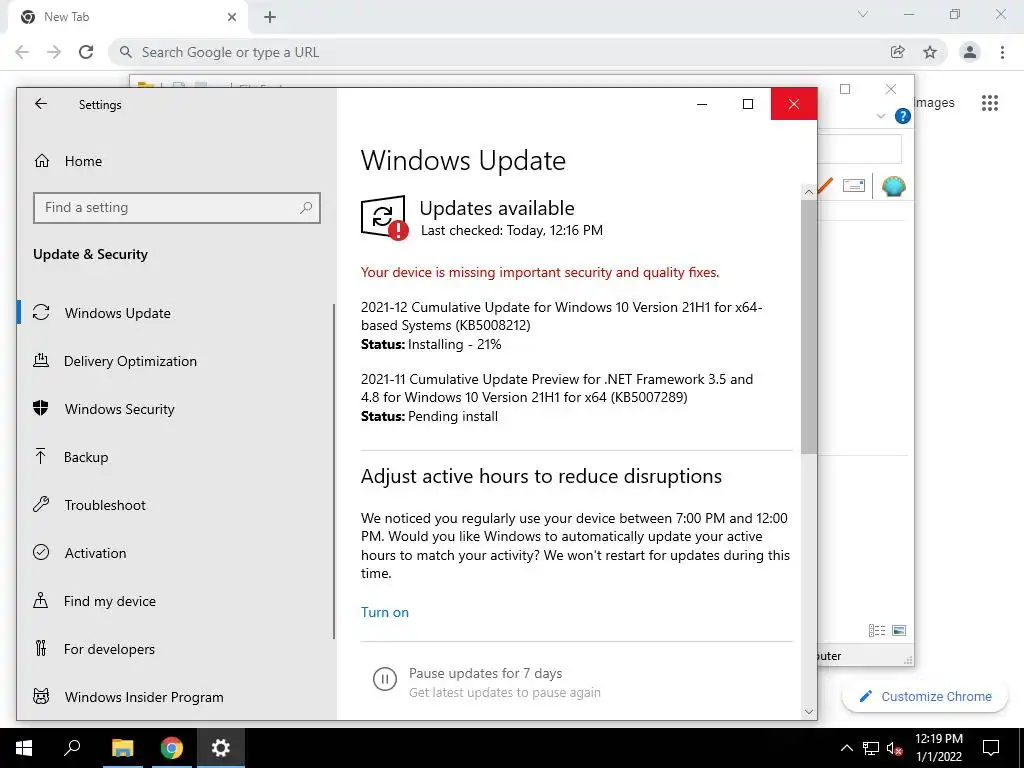The height and width of the screenshot is (768, 1024).
Task: Open Backup settings
Action: click(86, 457)
